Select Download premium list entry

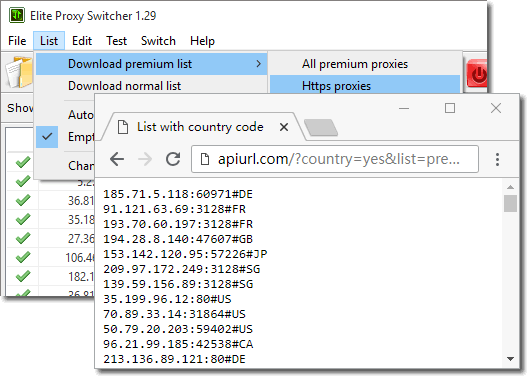pyautogui.click(x=152, y=64)
